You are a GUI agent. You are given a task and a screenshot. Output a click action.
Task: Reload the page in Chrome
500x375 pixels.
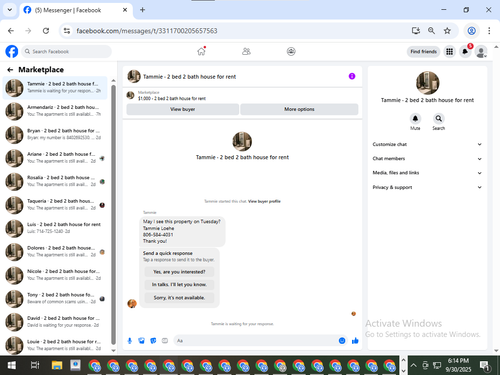(x=46, y=31)
